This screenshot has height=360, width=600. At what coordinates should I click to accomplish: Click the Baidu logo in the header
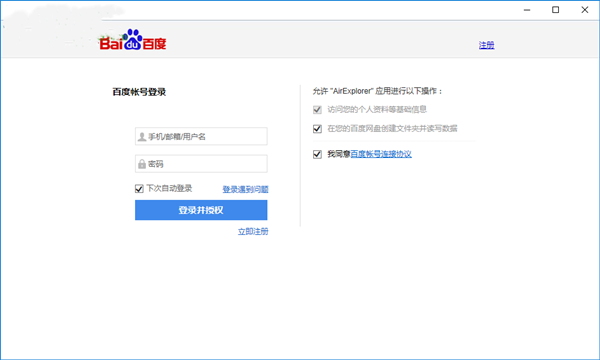click(132, 40)
